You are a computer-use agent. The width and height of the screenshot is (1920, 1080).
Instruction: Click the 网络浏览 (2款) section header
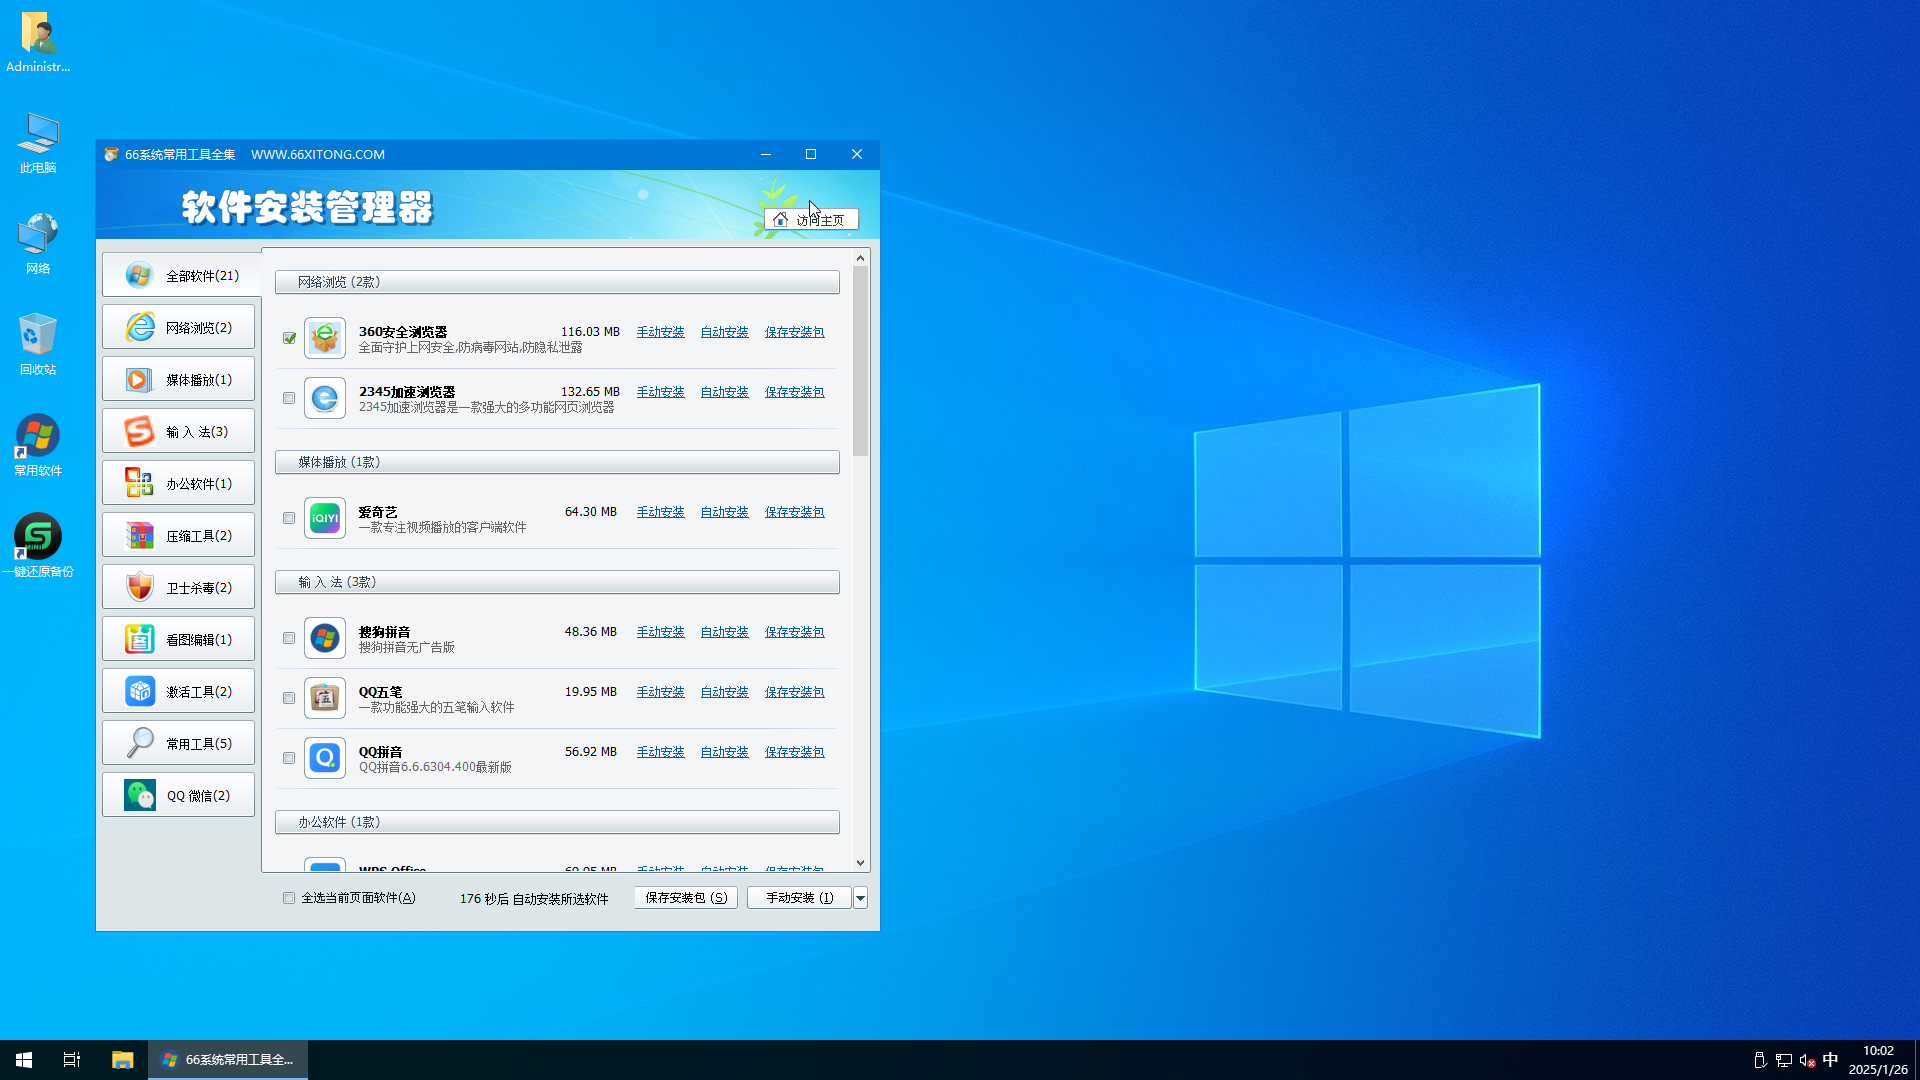point(557,282)
